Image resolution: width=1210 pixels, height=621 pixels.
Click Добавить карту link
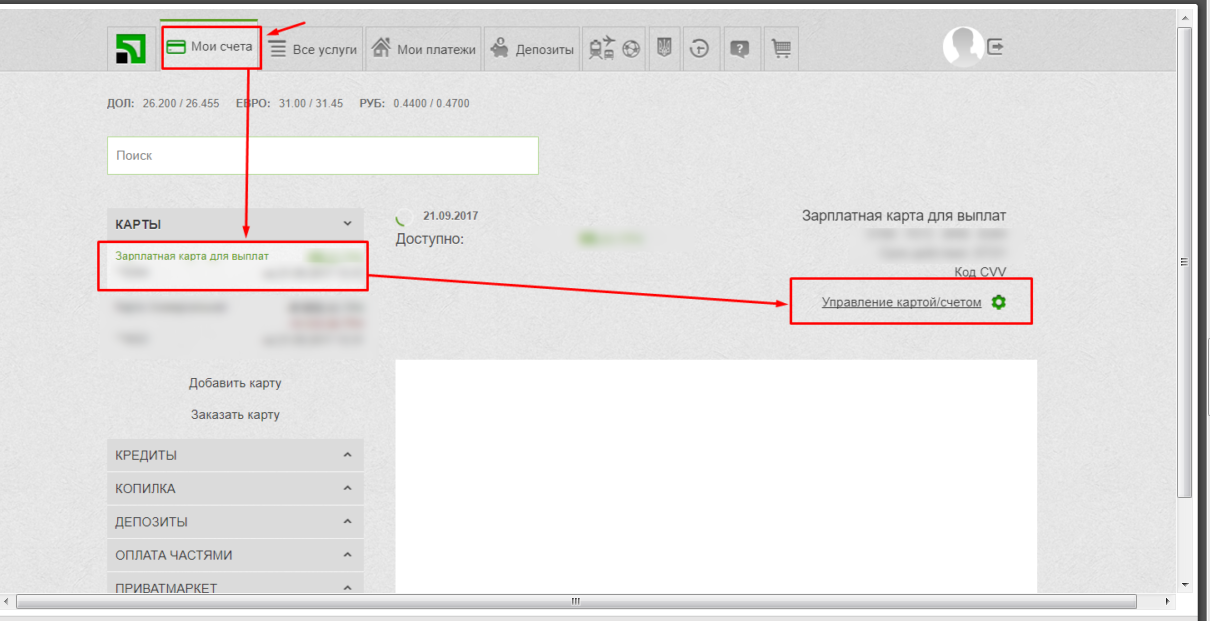(235, 383)
